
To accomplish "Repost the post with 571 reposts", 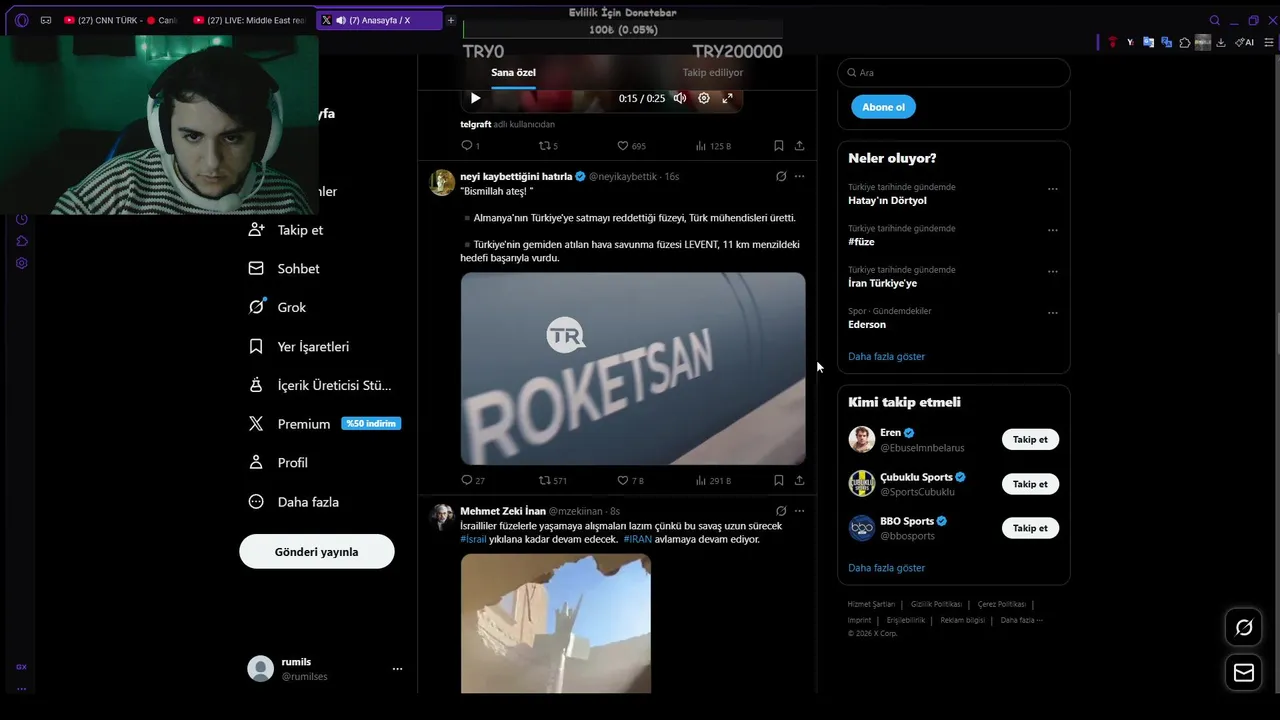I will (x=553, y=480).
